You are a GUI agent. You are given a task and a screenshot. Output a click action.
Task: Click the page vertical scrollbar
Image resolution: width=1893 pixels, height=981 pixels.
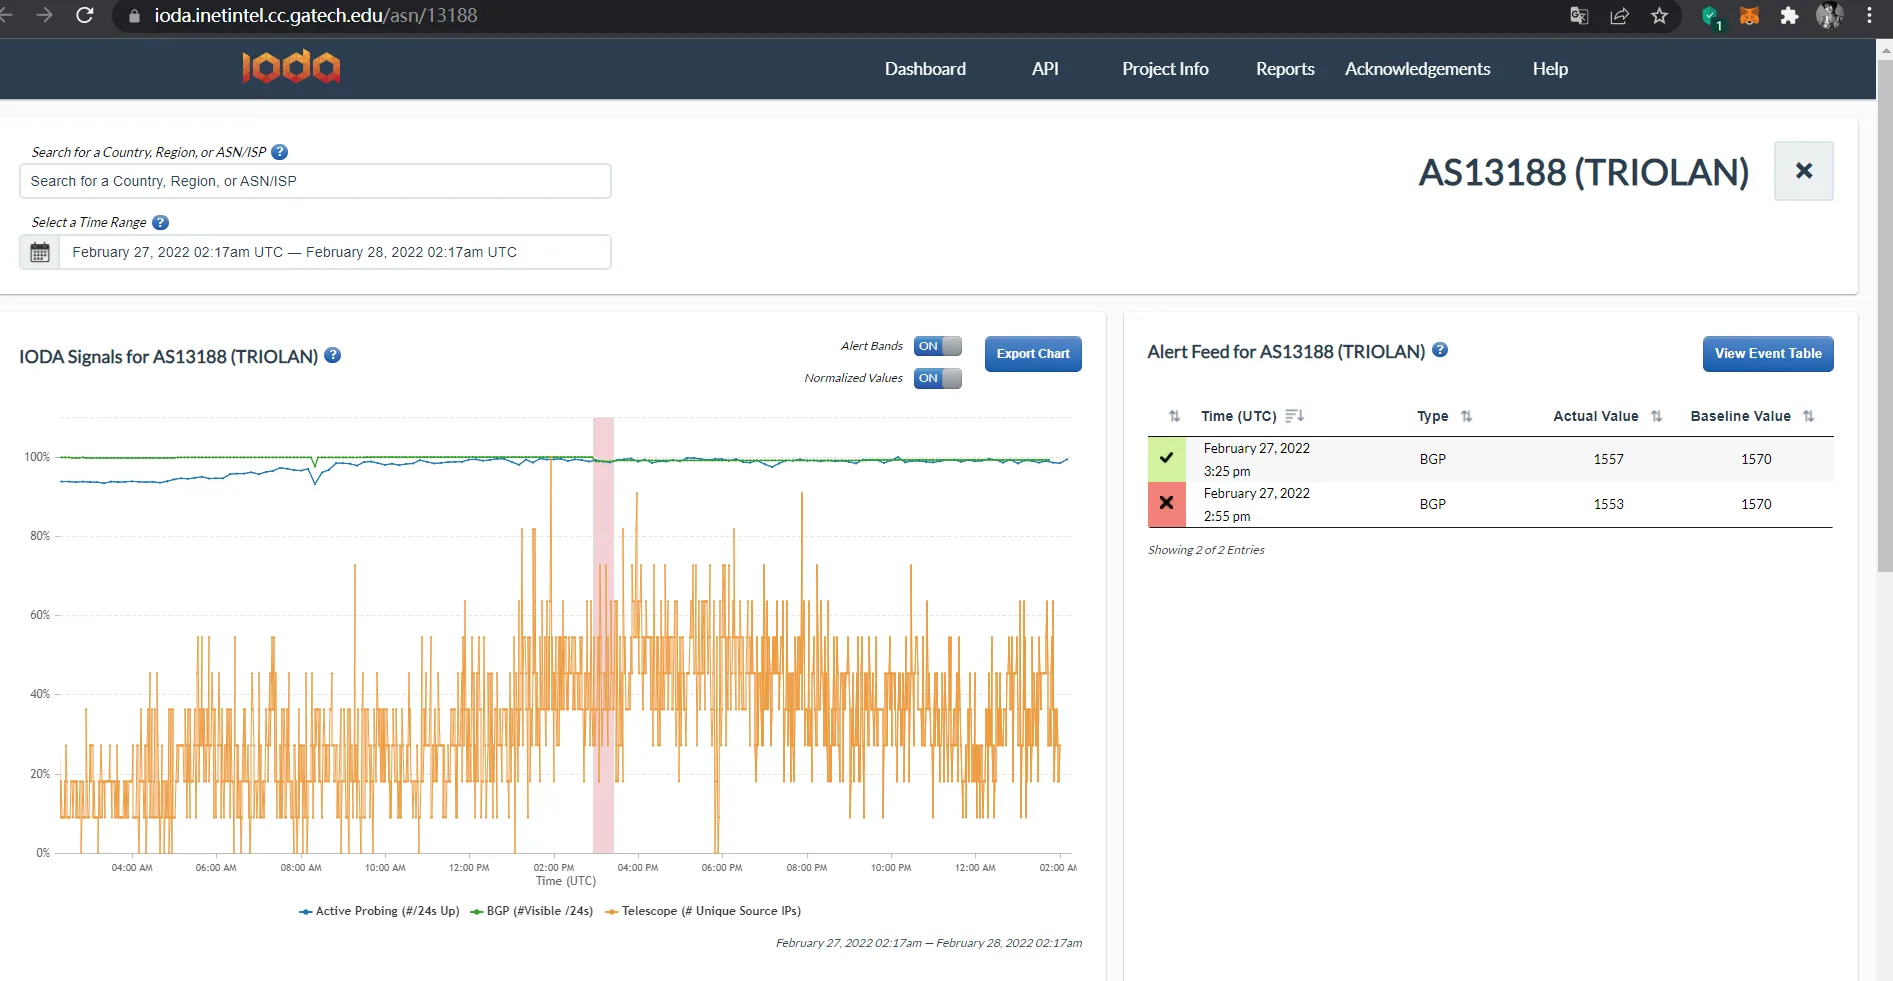tap(1885, 315)
